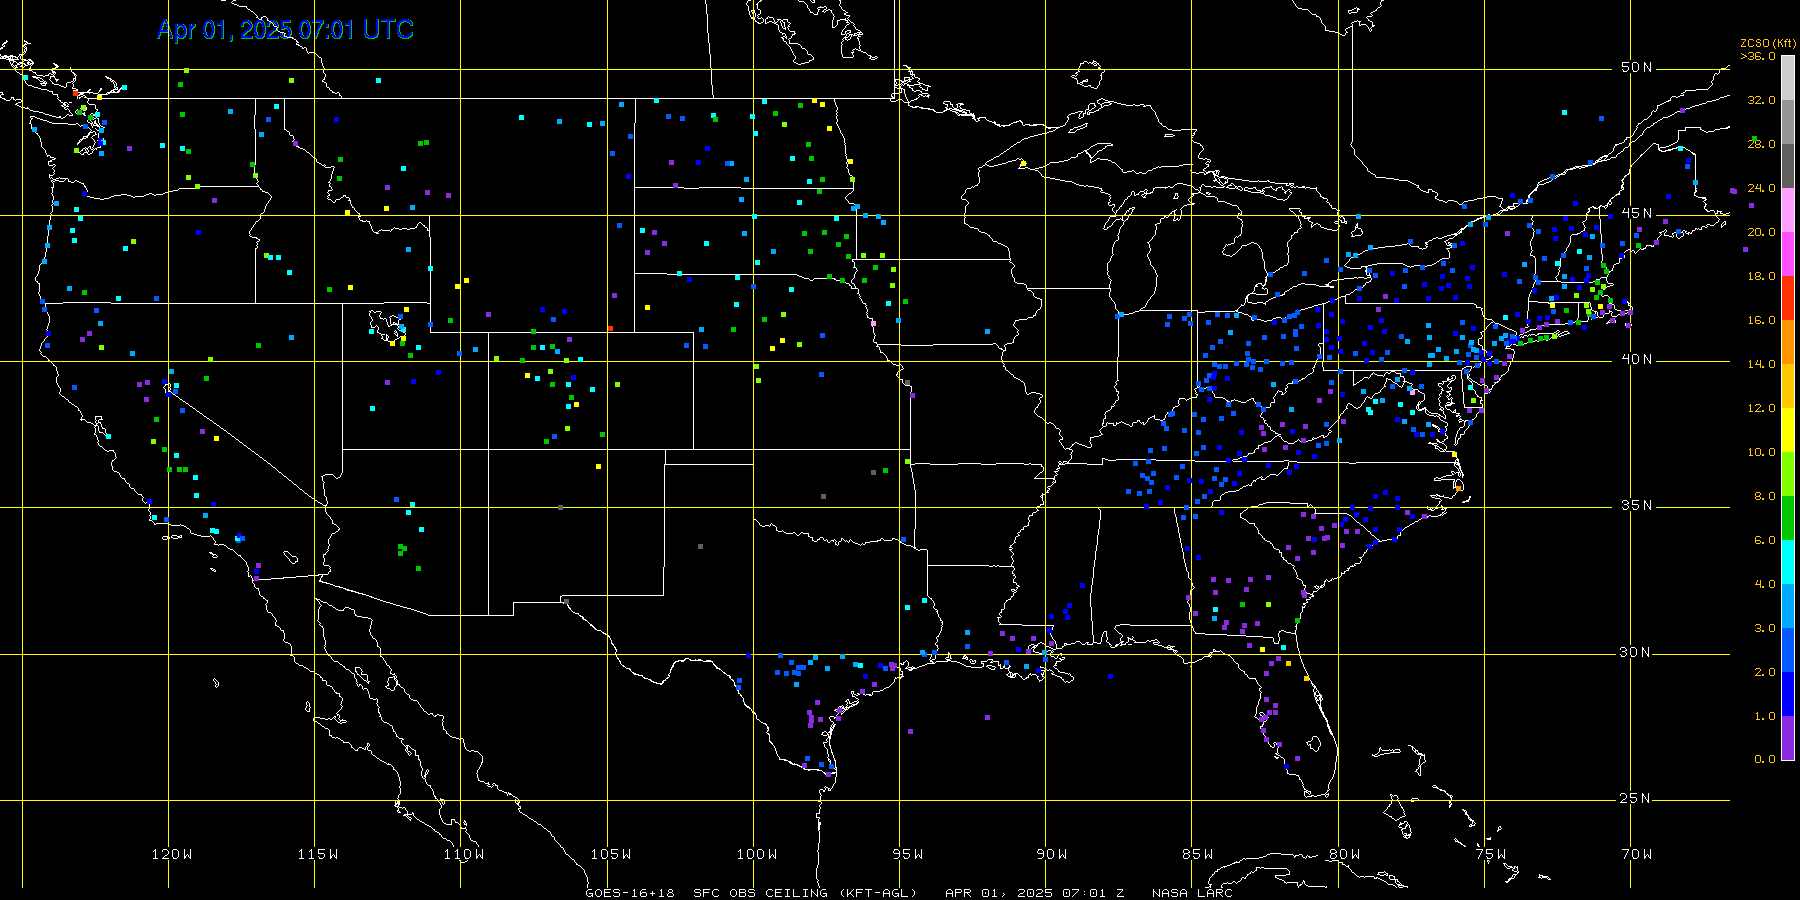This screenshot has height=900, width=1800.
Task: Click the orange 14.0–16.0 legend swatch
Action: [x=1788, y=342]
